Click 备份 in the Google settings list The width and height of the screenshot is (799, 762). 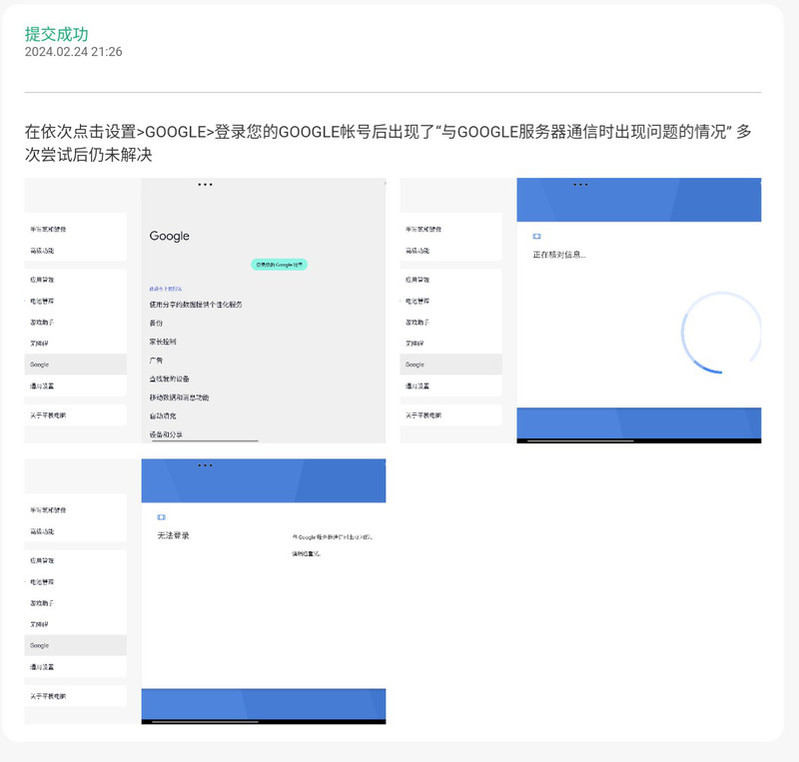click(x=157, y=323)
